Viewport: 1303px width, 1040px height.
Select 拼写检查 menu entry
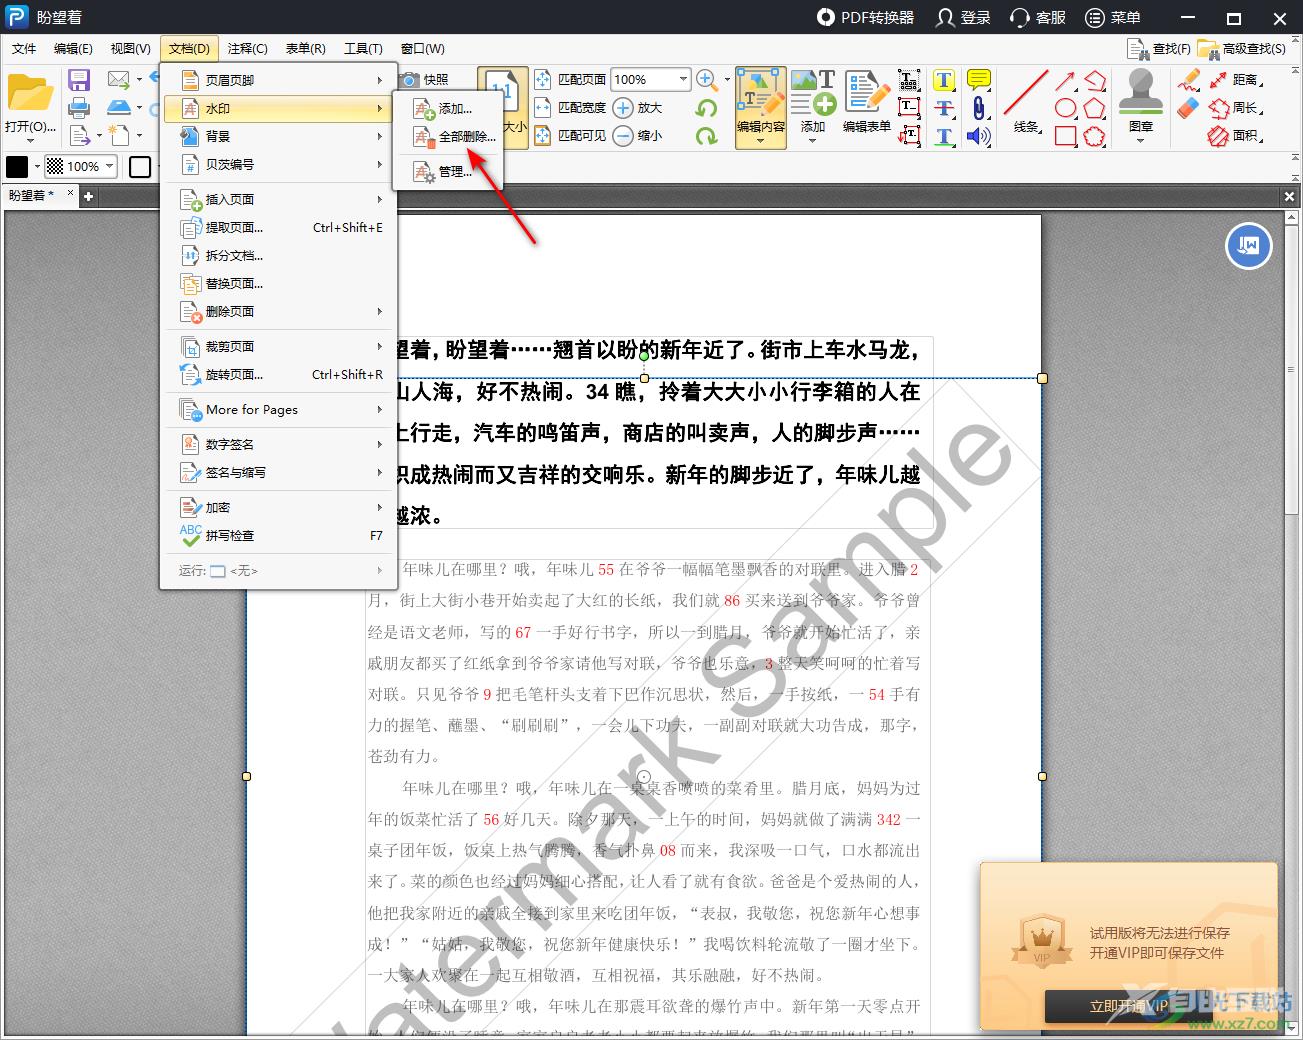click(x=280, y=535)
